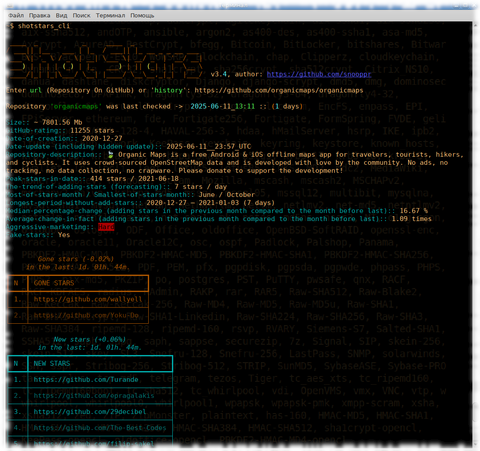Open new star link github.com/The-Best-Codes
Viewport: 480px width, 451px height.
(x=100, y=428)
